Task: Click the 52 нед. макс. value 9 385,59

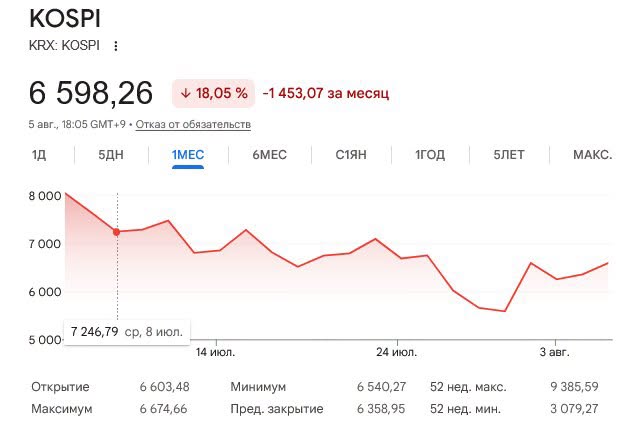Action: [x=574, y=387]
